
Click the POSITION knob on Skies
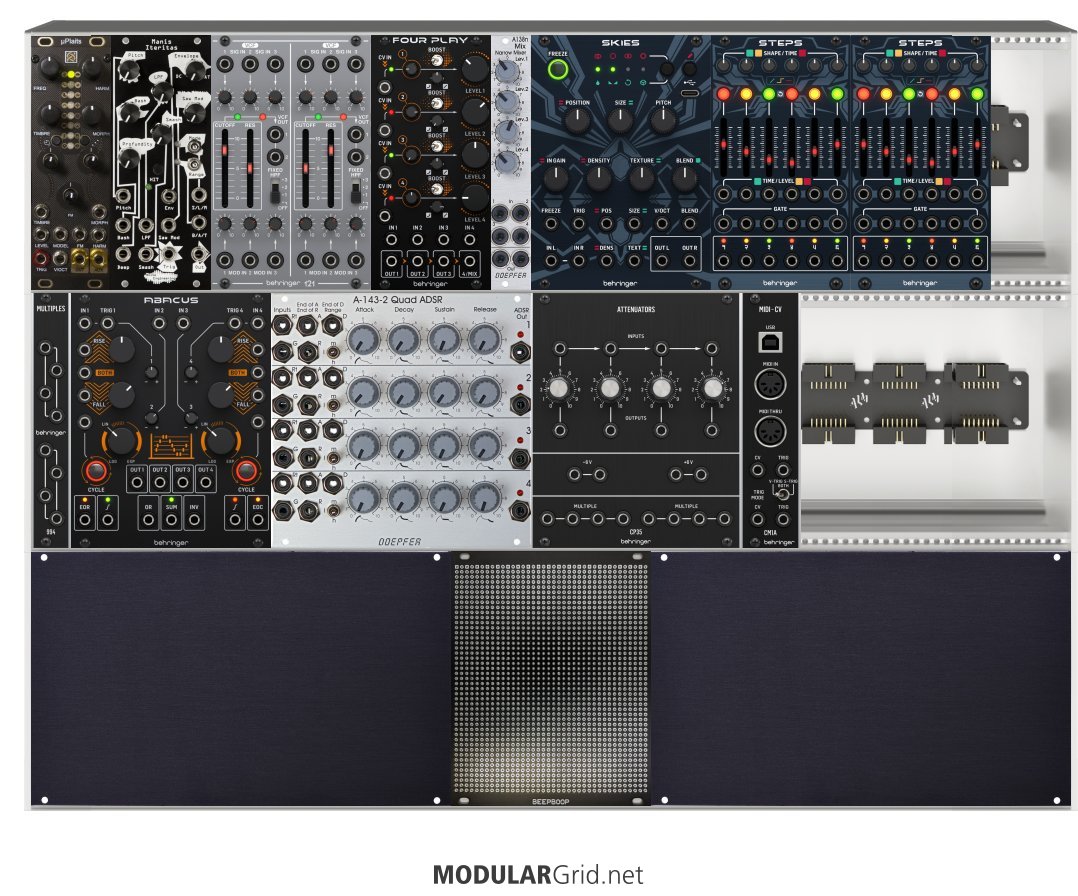coord(577,120)
